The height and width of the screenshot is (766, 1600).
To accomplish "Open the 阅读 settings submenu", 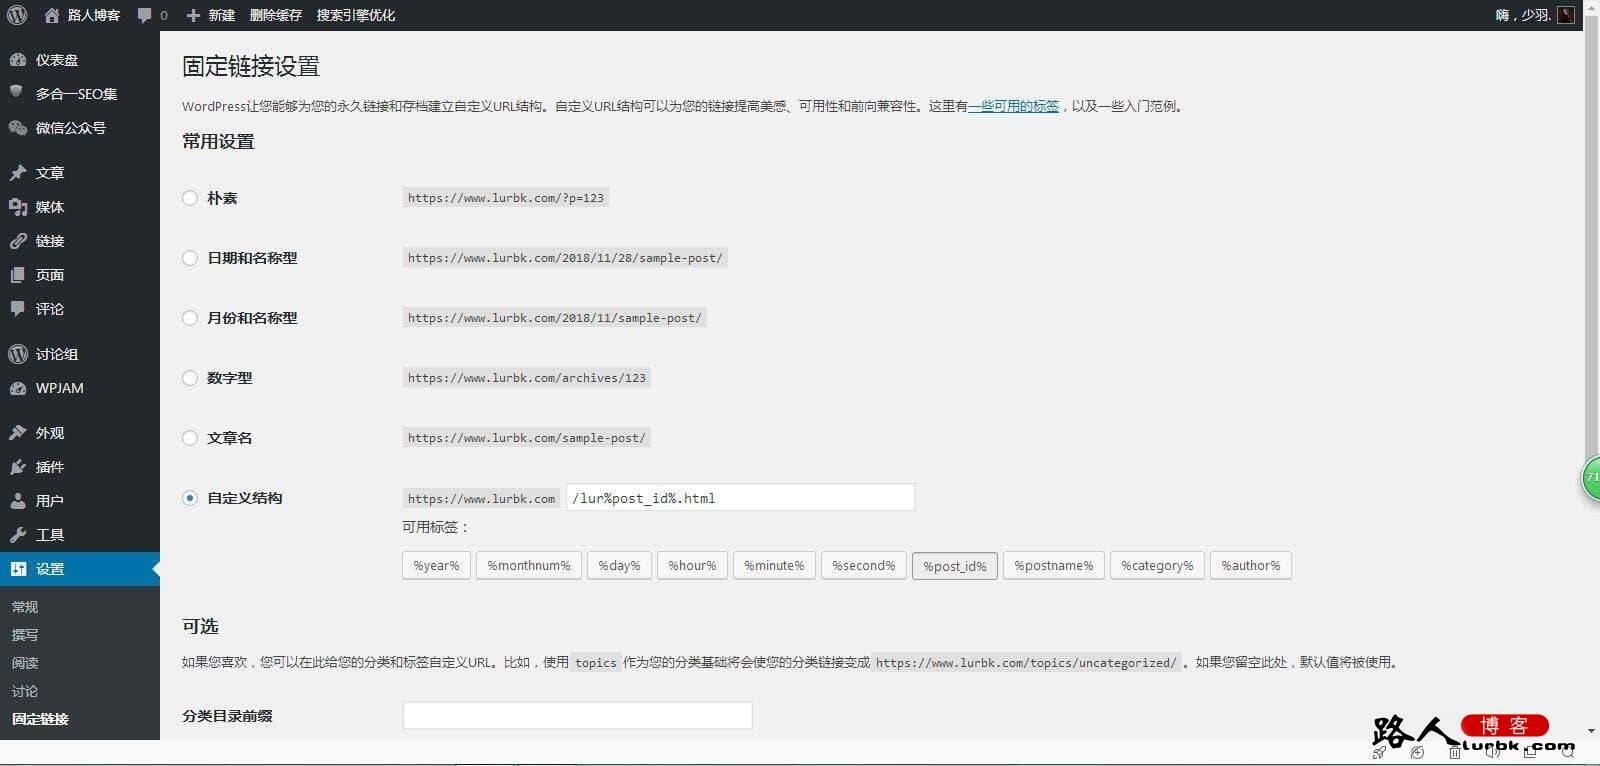I will click(25, 663).
